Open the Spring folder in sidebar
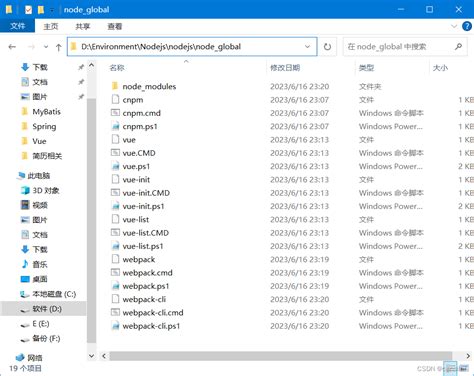 click(x=44, y=126)
